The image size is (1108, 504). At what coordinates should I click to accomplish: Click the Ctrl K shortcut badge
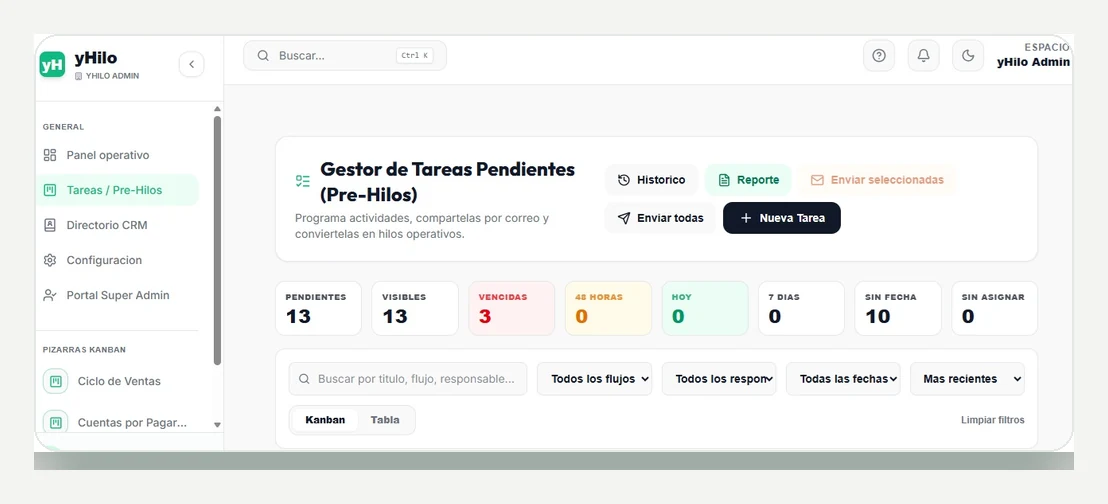click(414, 56)
